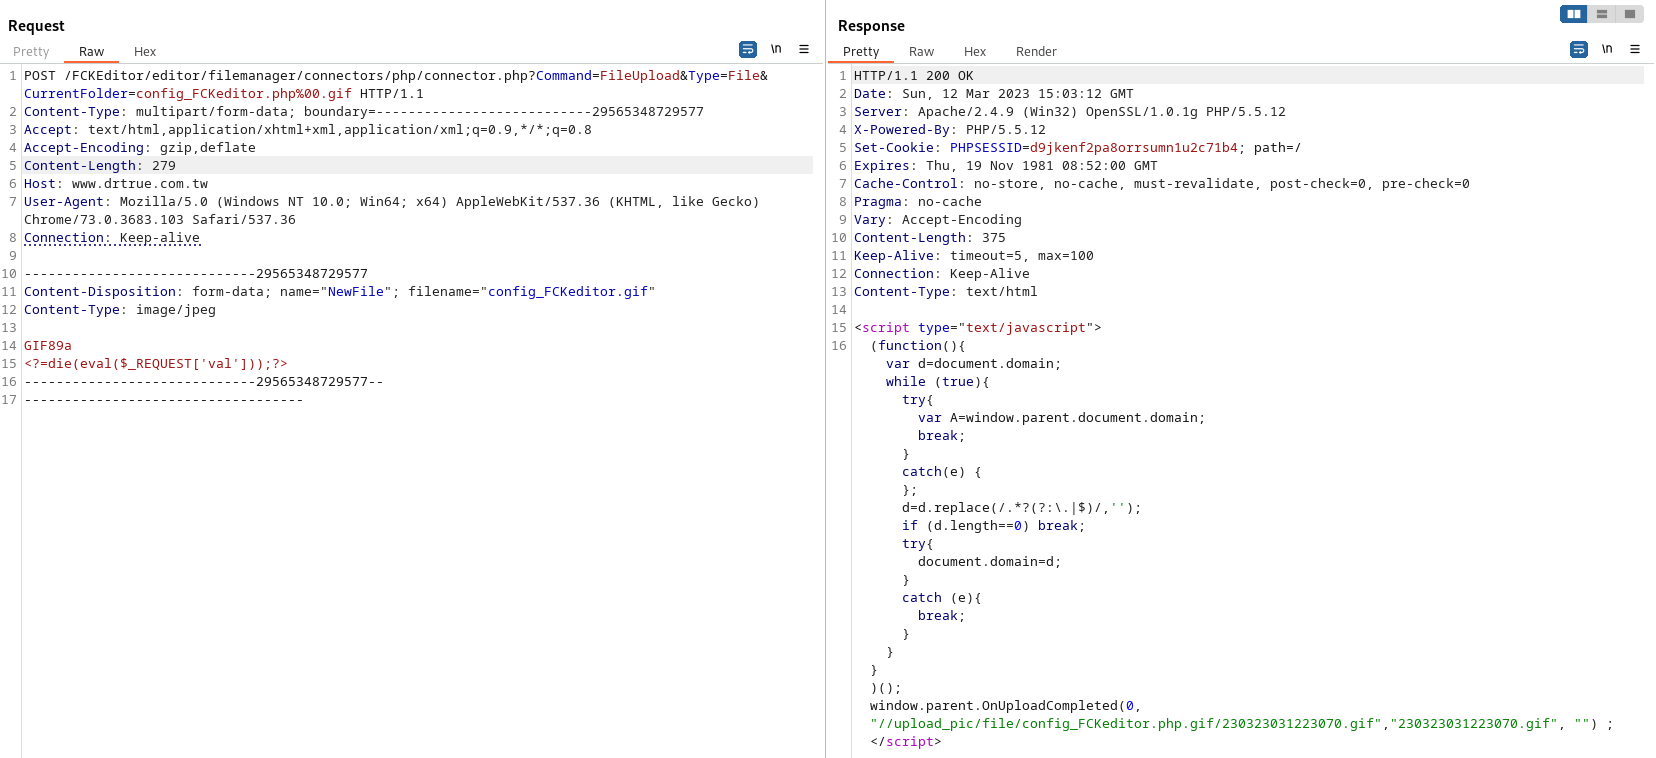The width and height of the screenshot is (1656, 758).
Task: Switch Request view to Hex tab
Action: click(x=145, y=52)
